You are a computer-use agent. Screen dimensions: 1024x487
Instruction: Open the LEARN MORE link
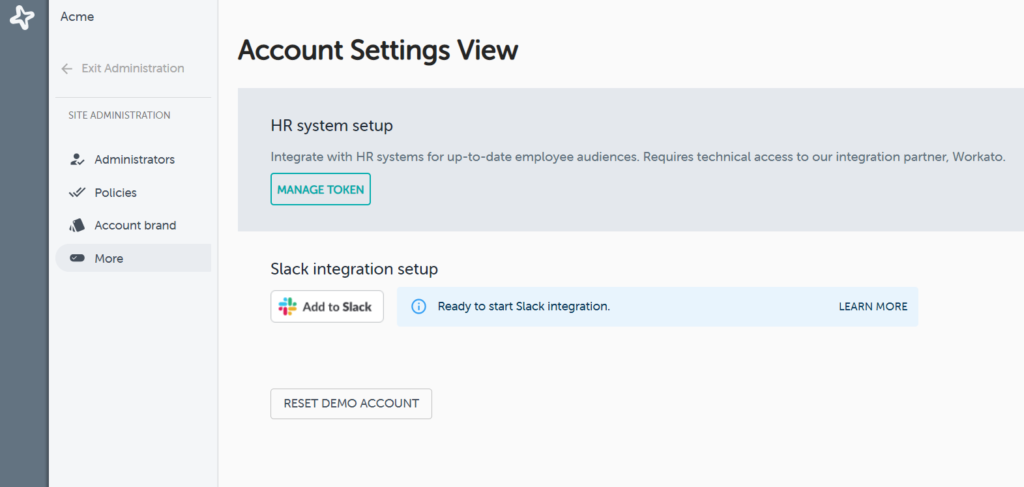pos(872,306)
